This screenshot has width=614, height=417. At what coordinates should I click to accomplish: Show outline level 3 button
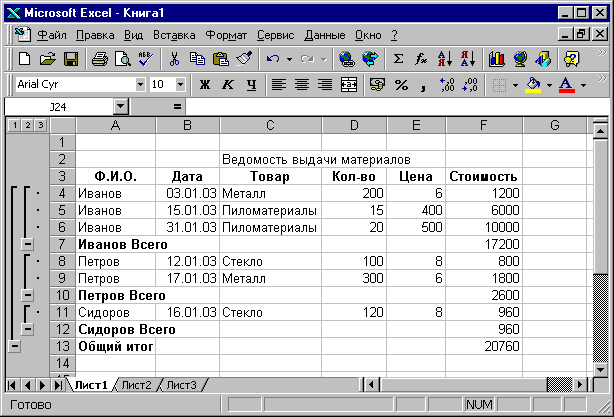coord(41,125)
